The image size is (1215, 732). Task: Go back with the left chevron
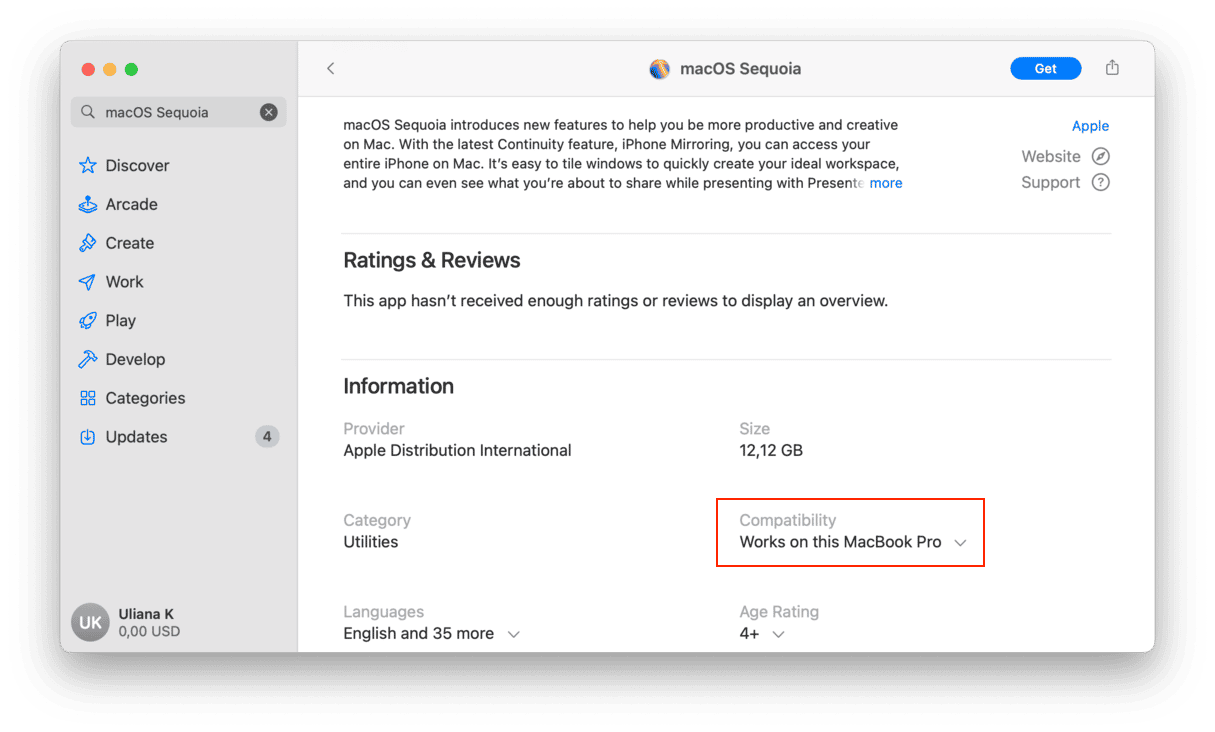point(330,68)
